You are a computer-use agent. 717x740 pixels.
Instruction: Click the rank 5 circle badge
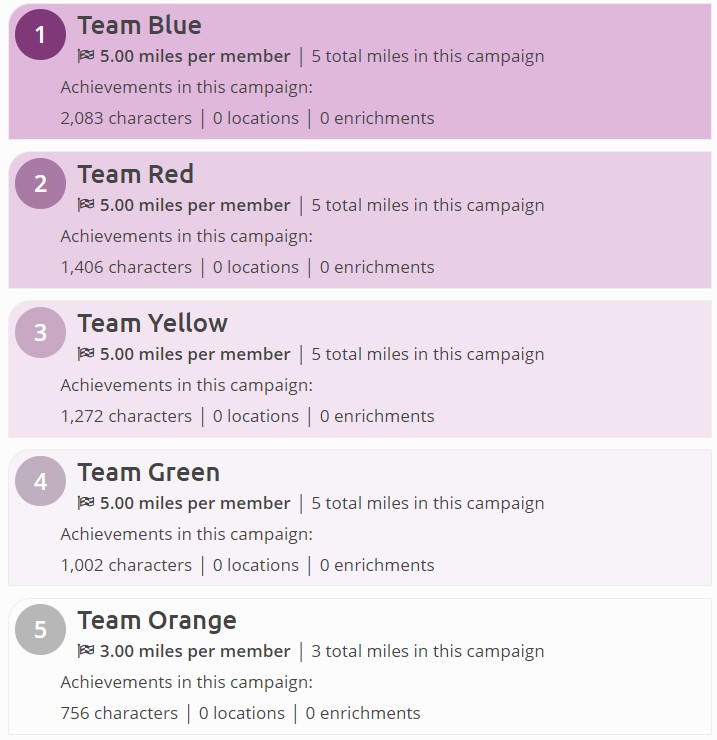click(40, 630)
